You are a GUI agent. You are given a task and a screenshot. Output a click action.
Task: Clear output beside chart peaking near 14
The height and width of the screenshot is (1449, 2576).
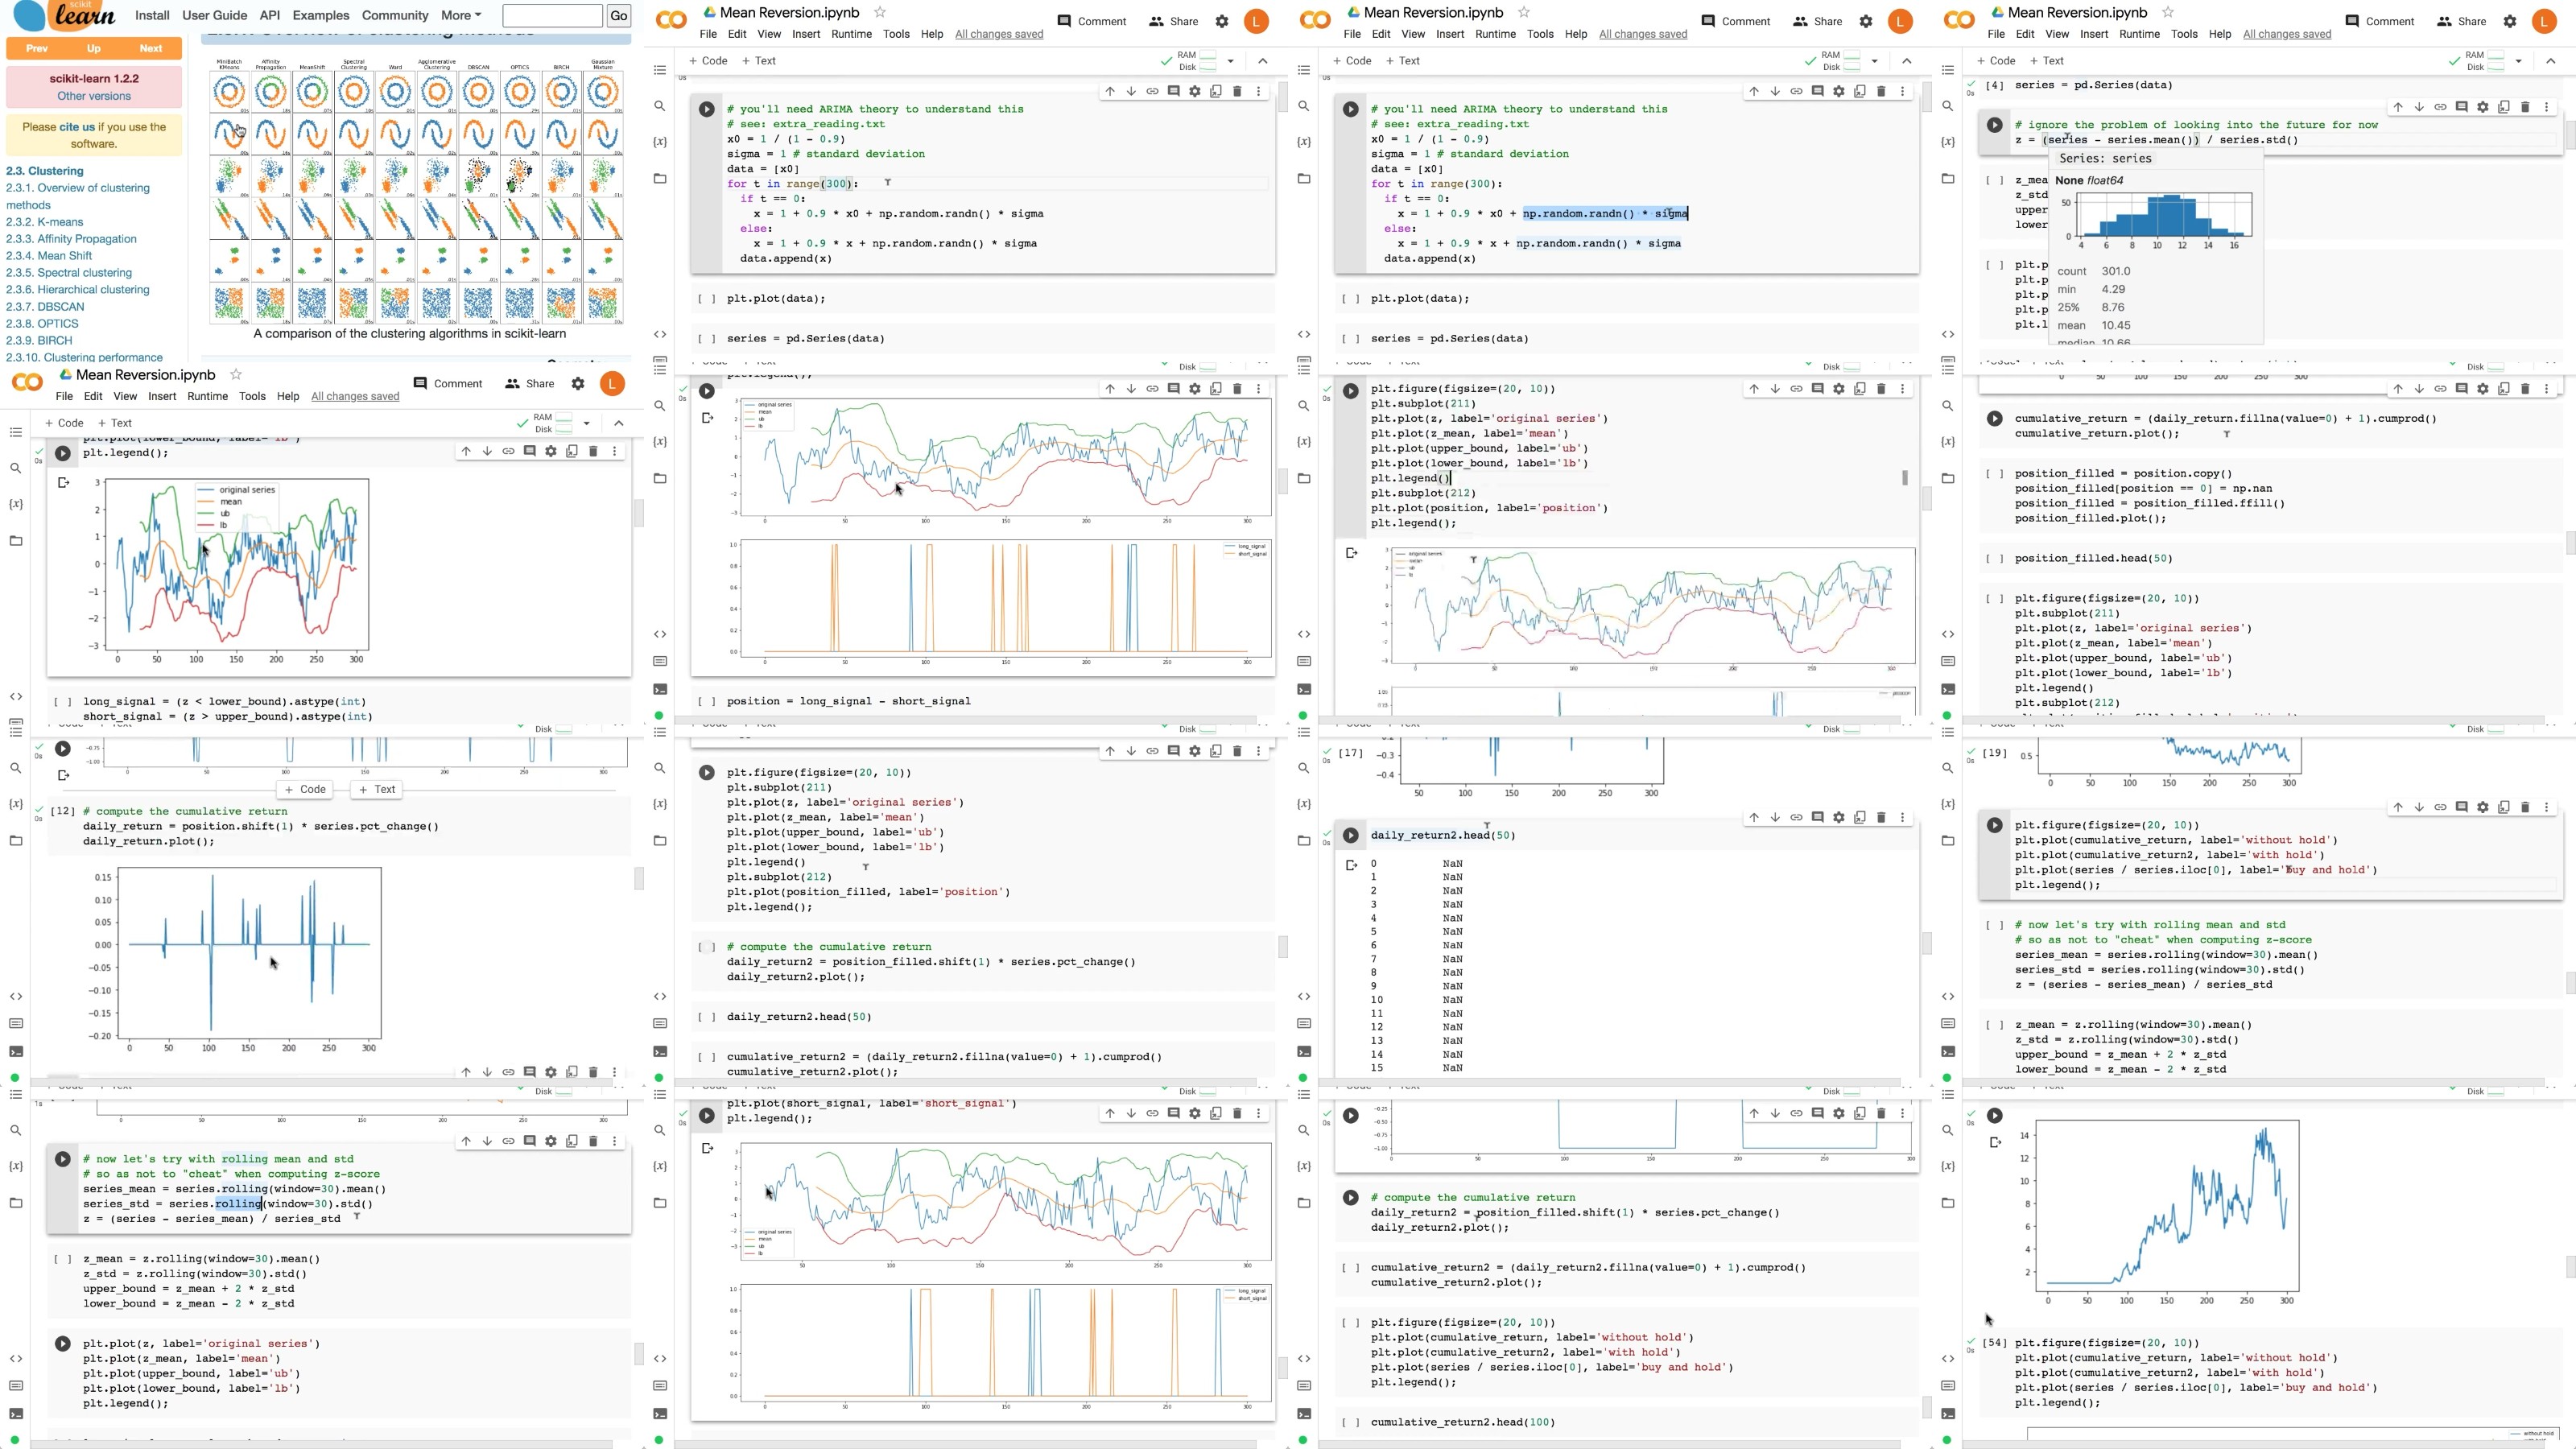[1995, 1142]
